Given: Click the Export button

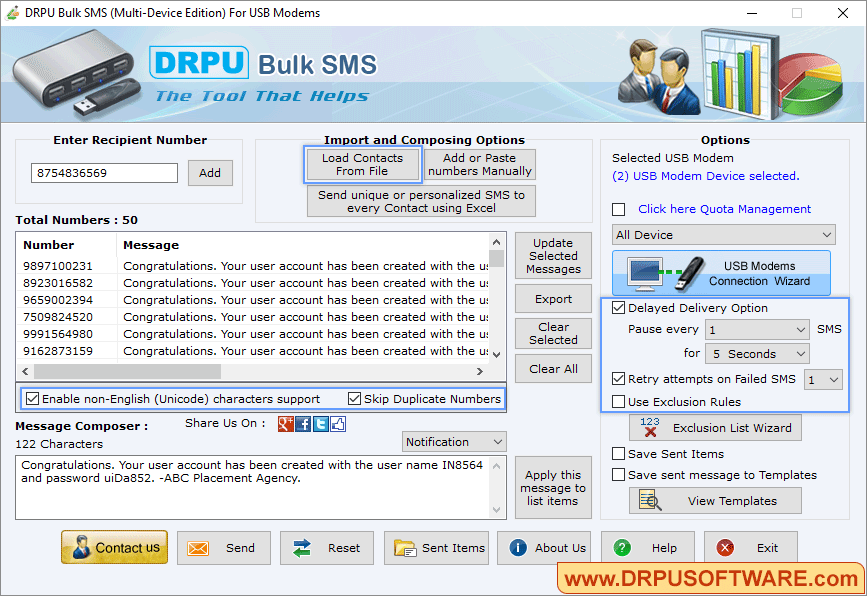Looking at the screenshot, I should click(553, 299).
